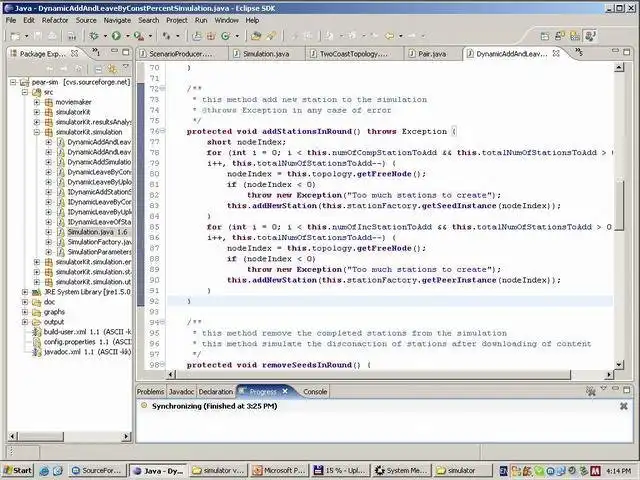Click Package Explorer scroll left arrow
This screenshot has width=640, height=480.
(13, 436)
